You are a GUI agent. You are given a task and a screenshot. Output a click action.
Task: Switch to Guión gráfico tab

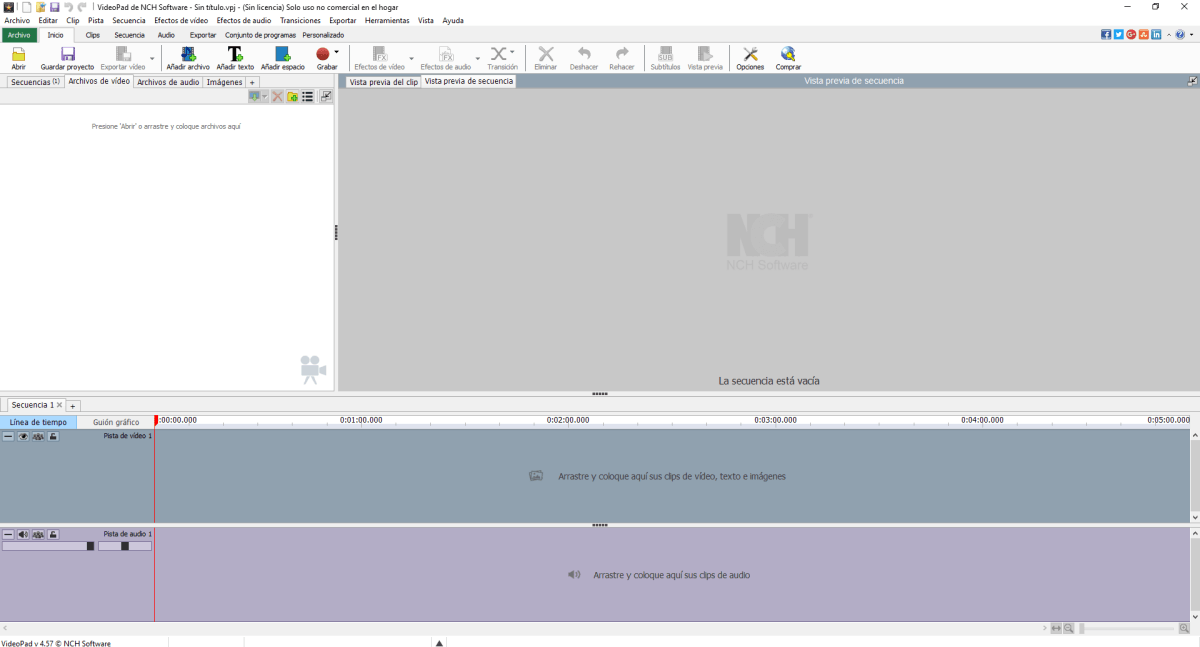coord(116,422)
